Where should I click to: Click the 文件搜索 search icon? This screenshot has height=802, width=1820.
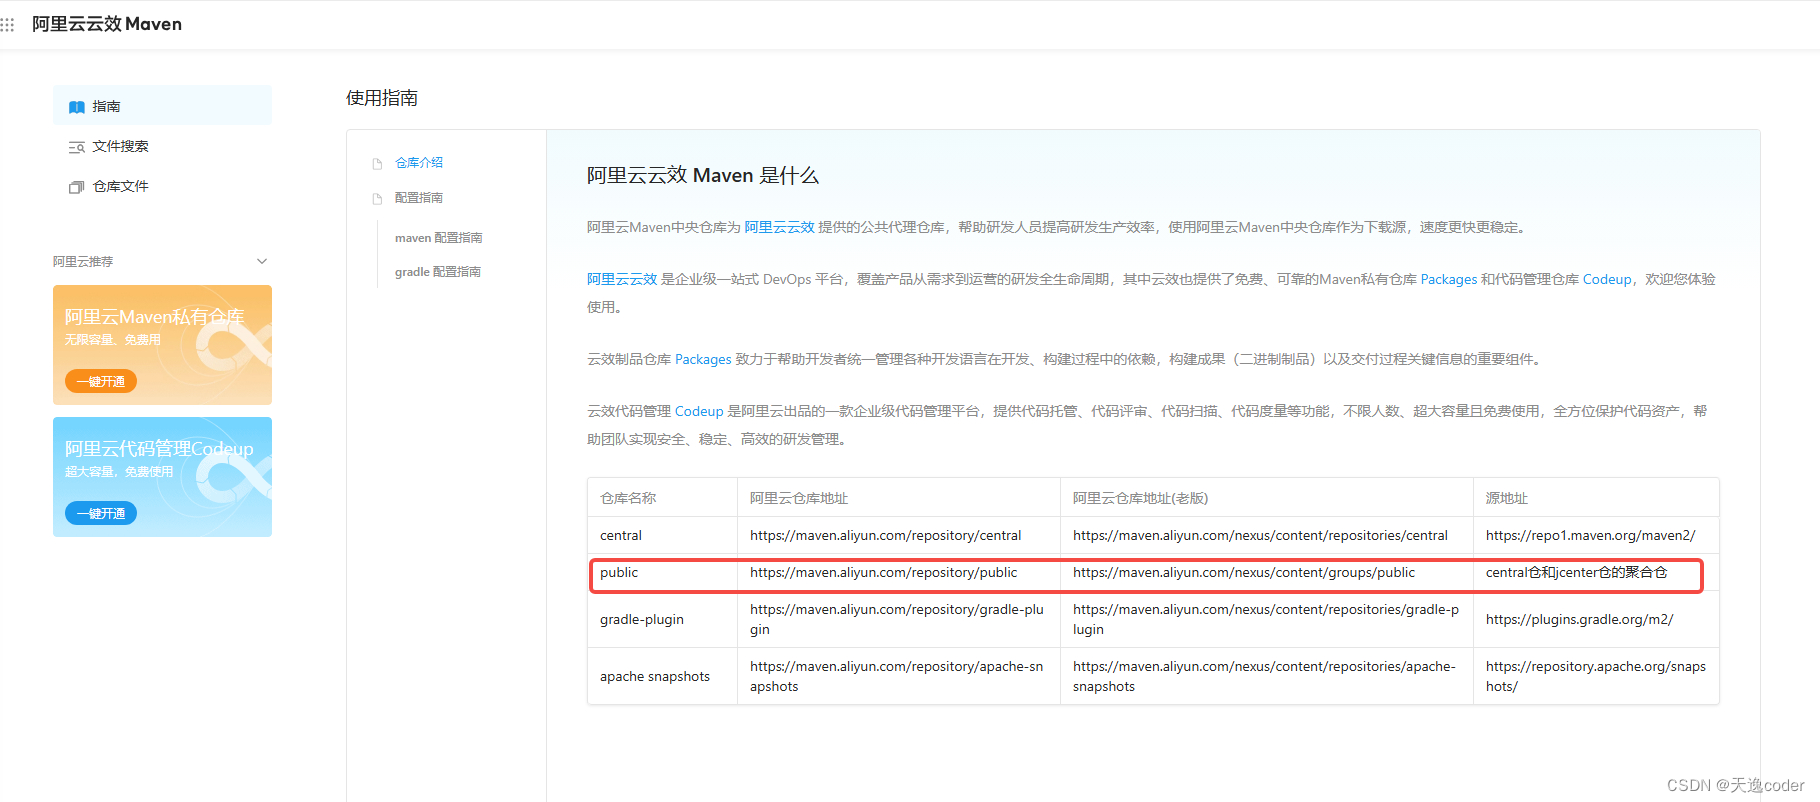[x=76, y=147]
